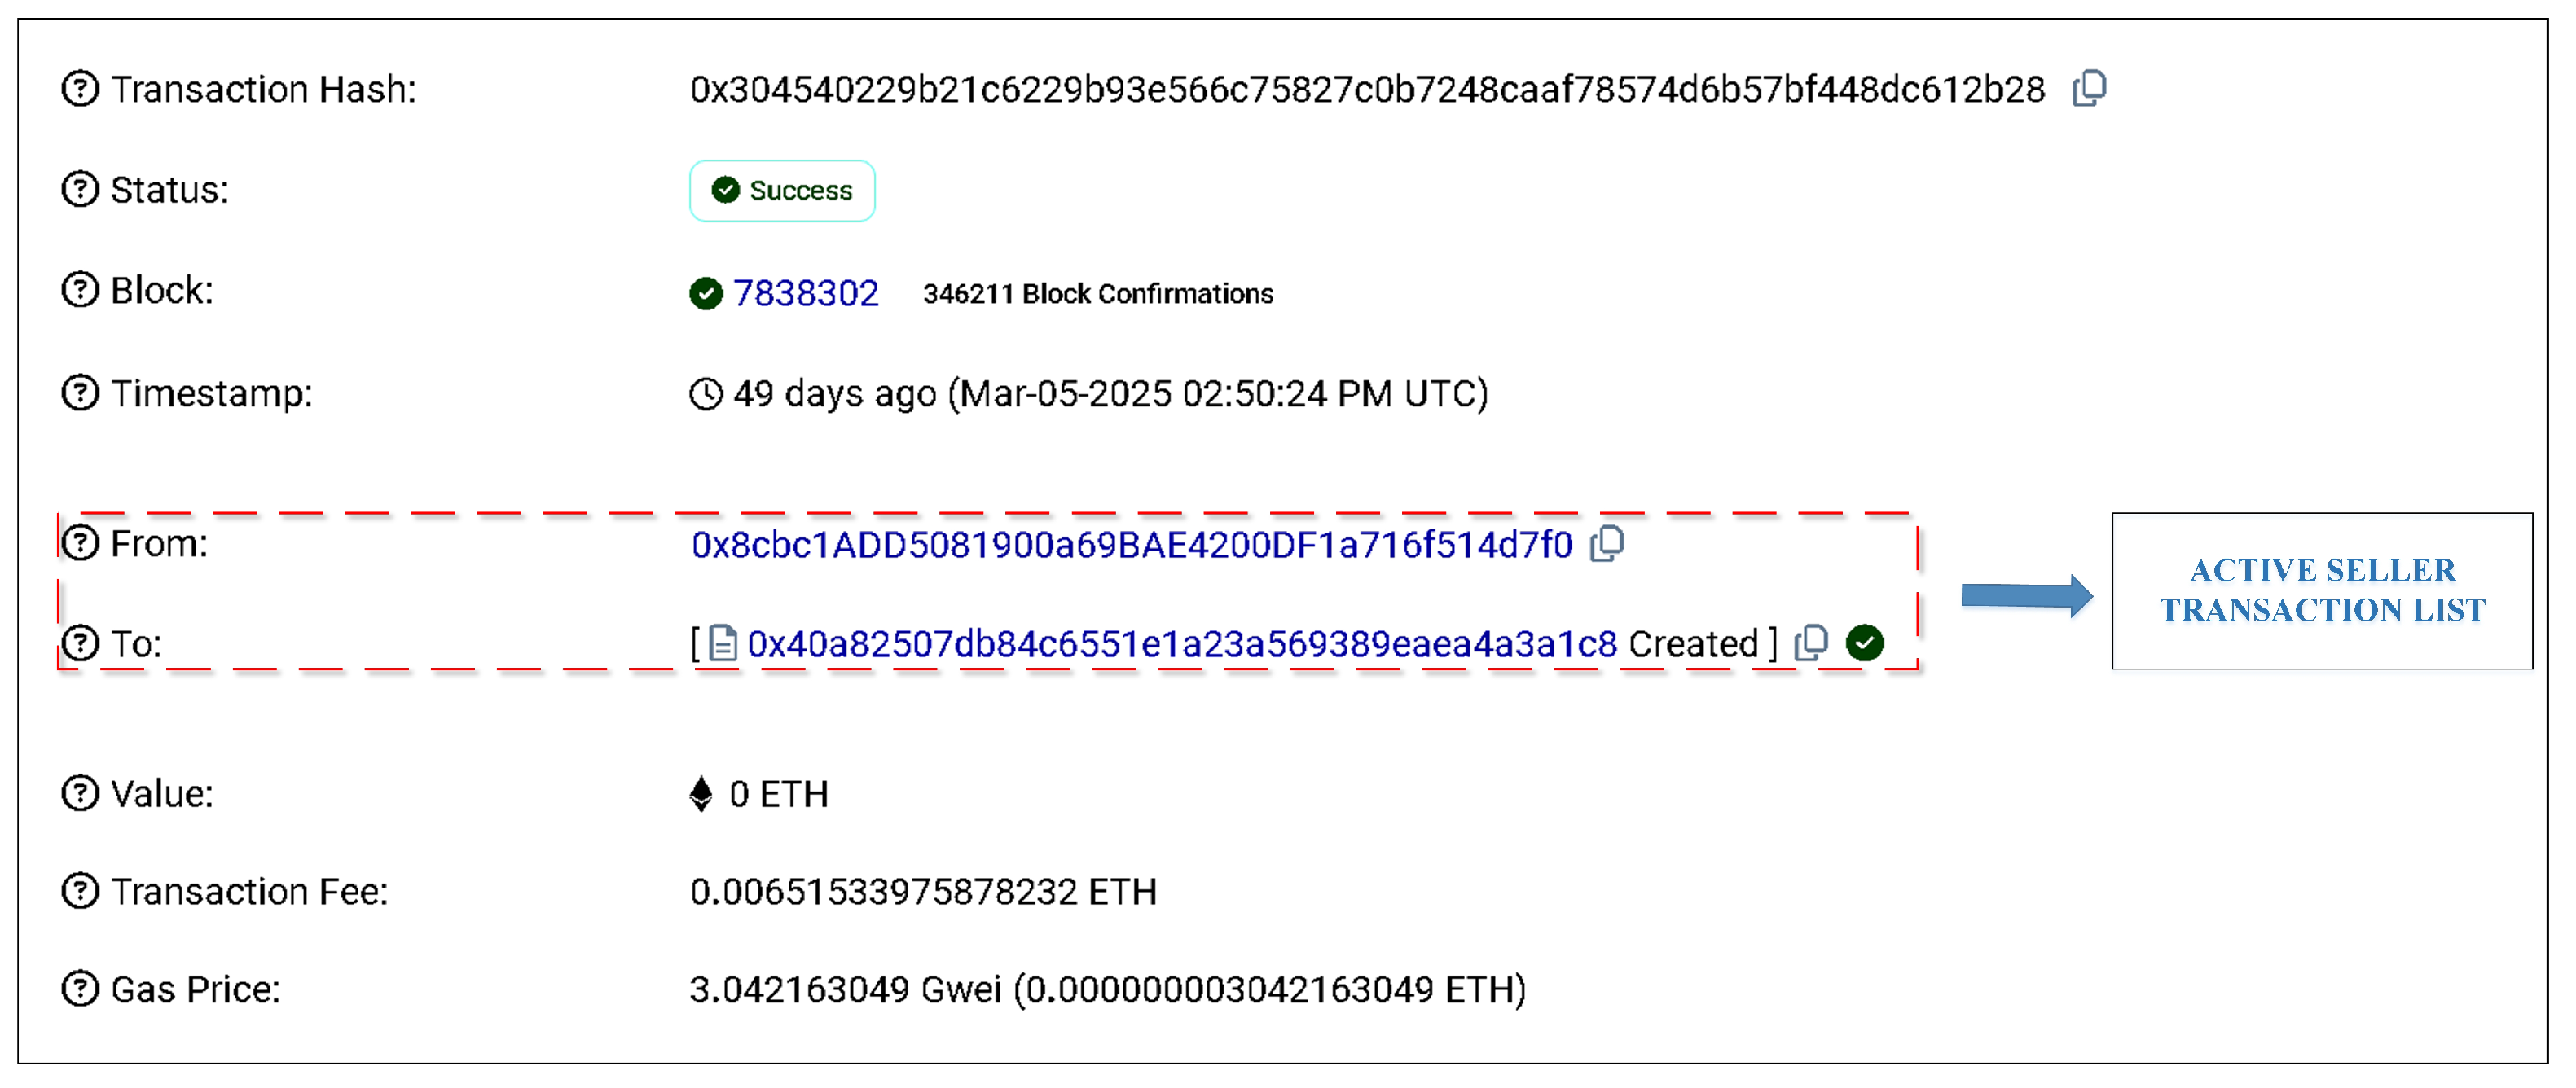Click the help icon beside Timestamp
2576x1088 pixels.
80,393
